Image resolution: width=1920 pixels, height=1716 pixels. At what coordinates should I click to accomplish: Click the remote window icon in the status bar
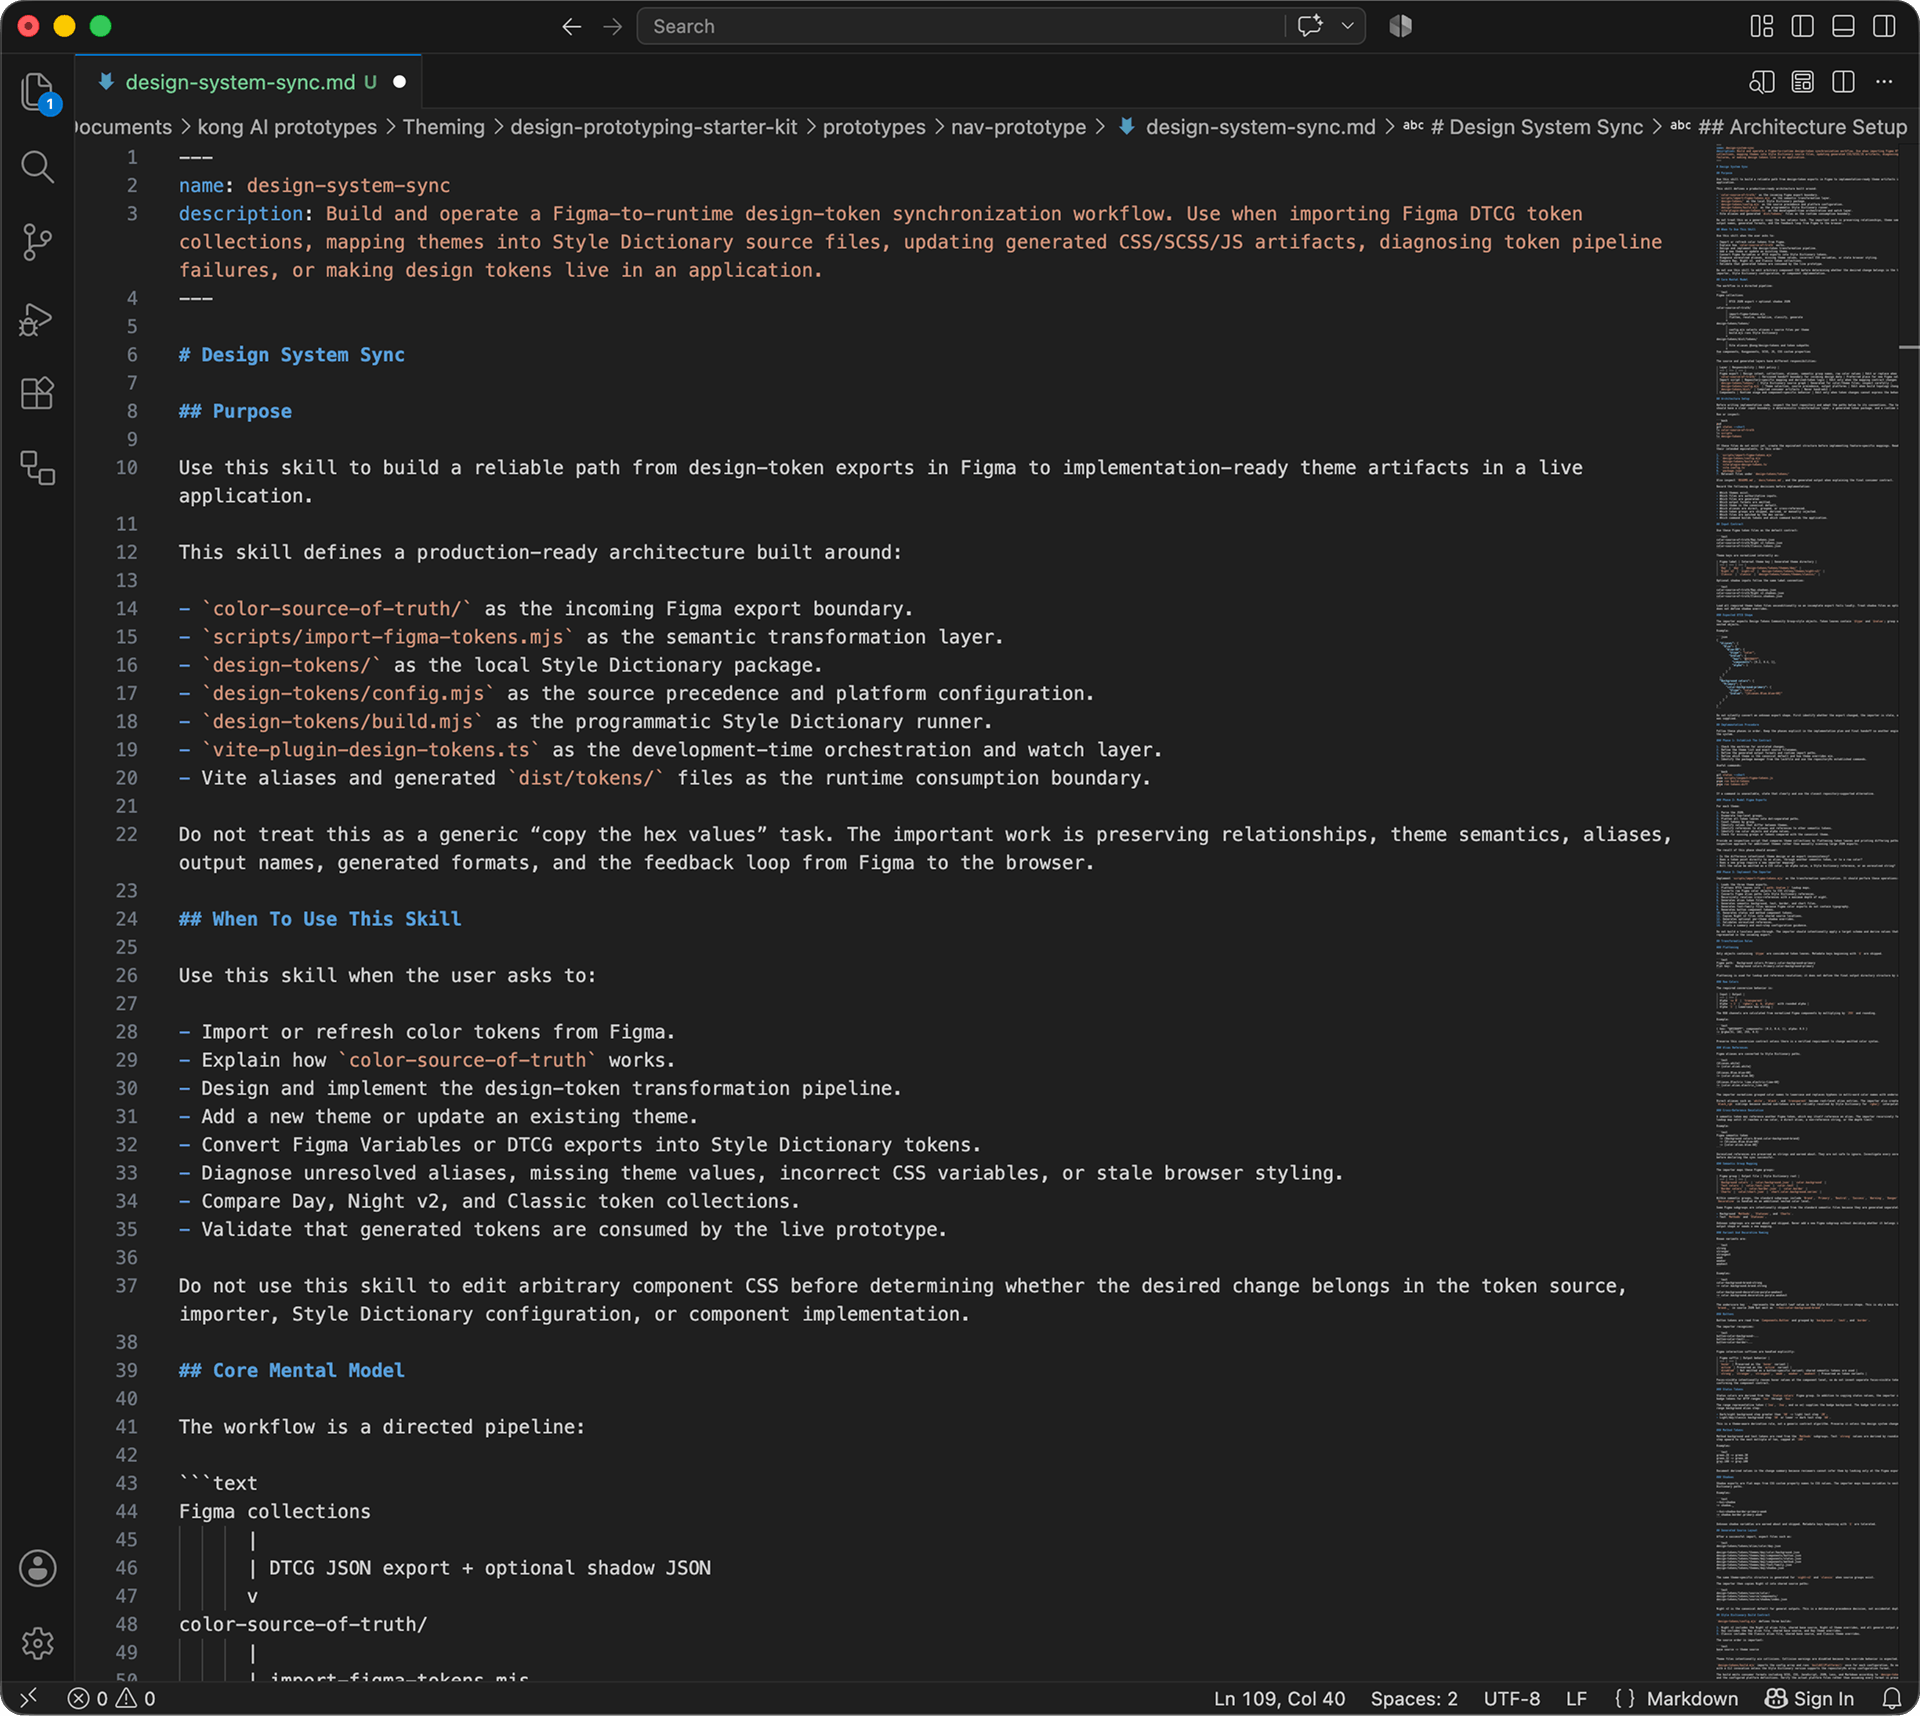28,1698
